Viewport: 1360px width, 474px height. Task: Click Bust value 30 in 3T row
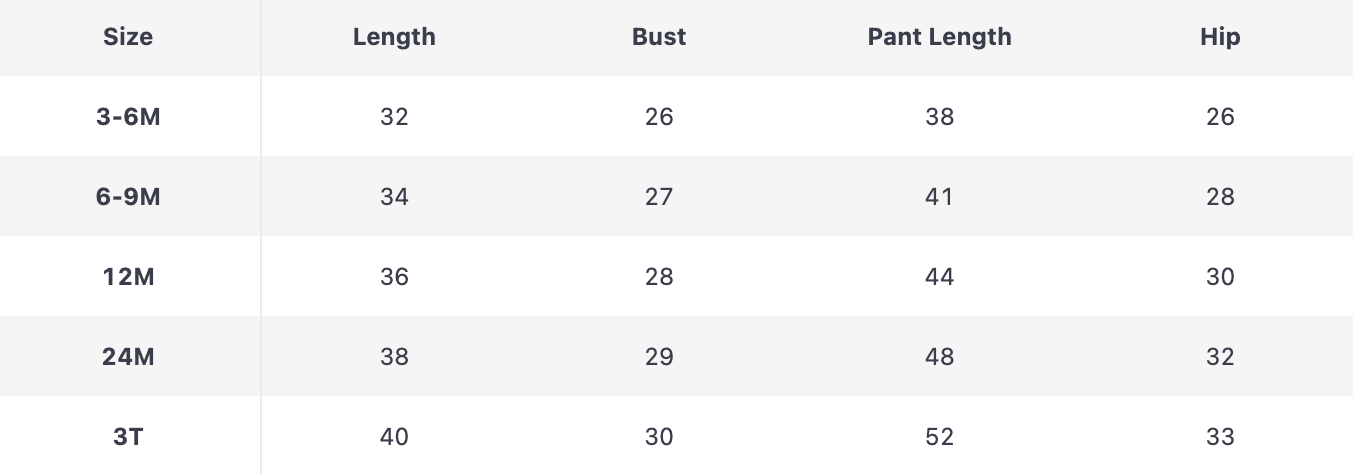point(659,437)
